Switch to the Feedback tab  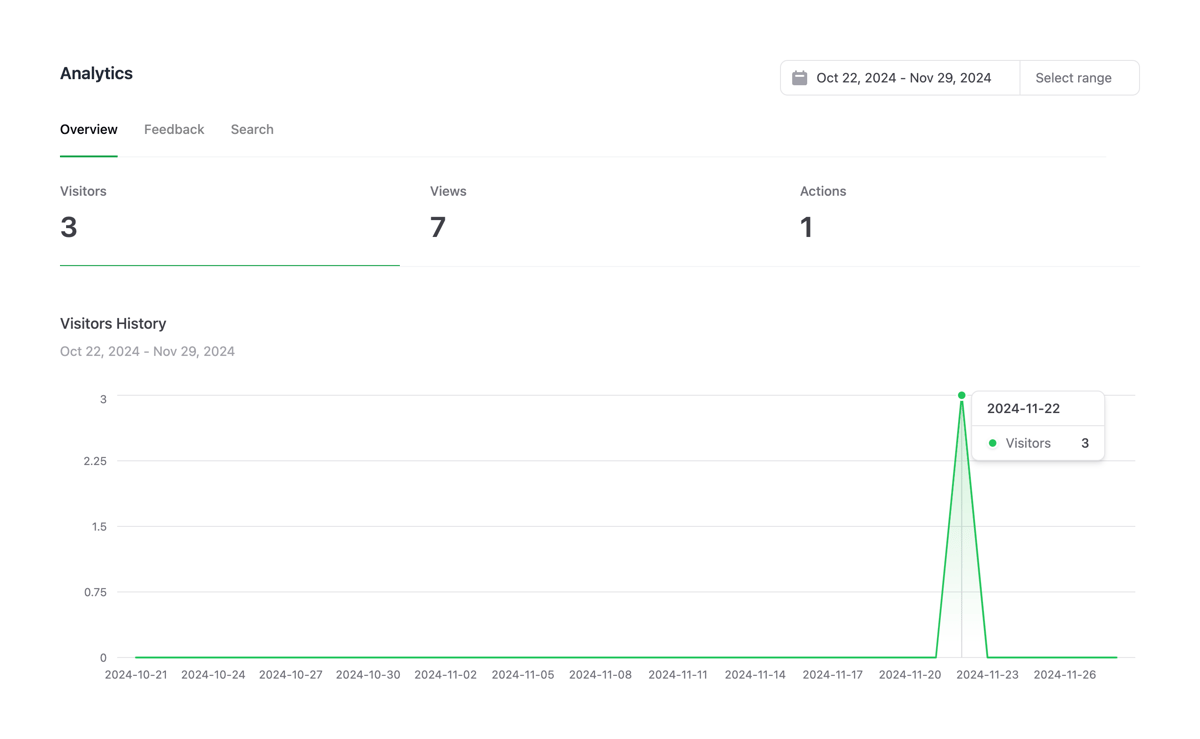[174, 129]
